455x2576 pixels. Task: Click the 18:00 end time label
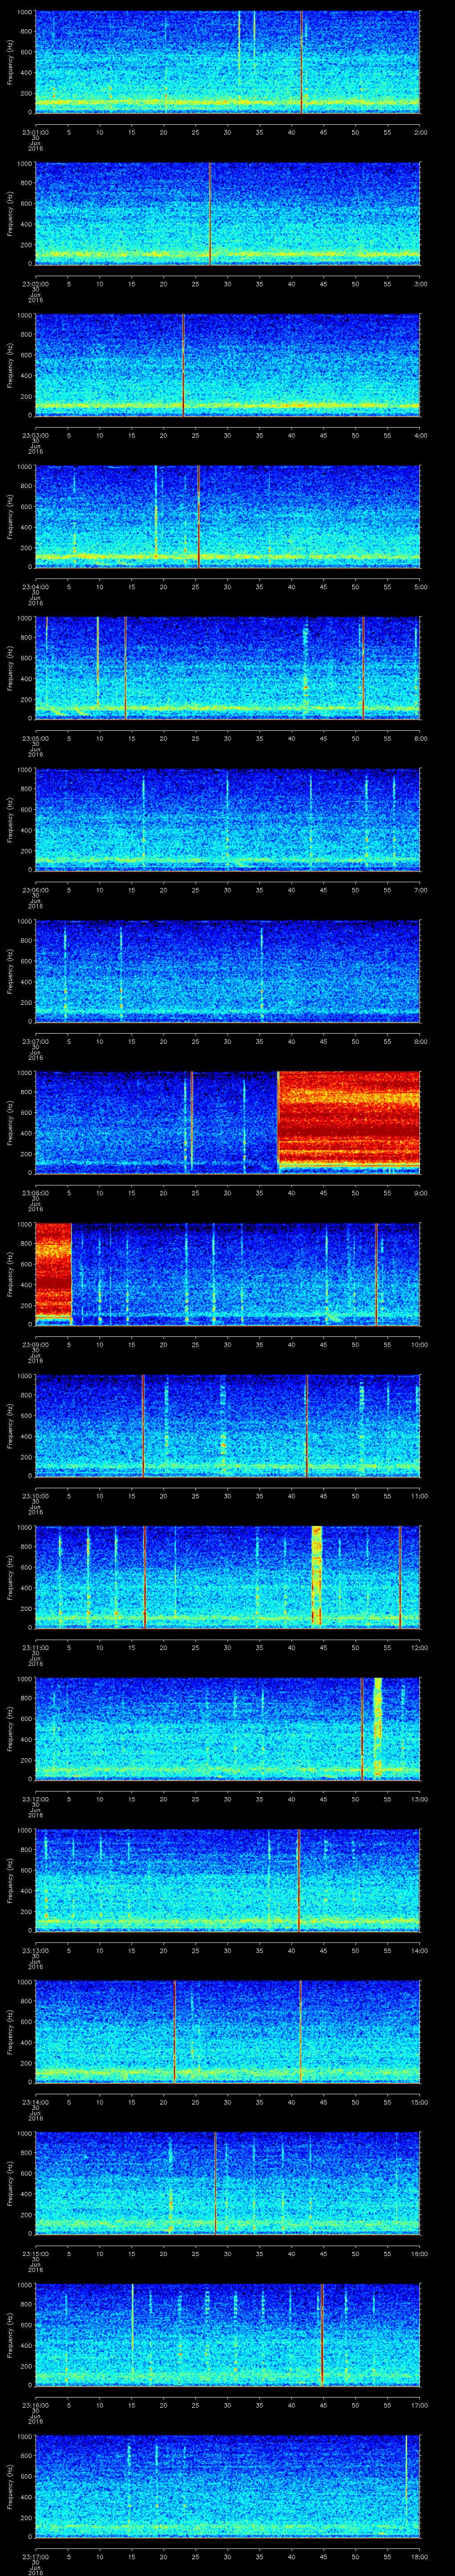tap(419, 2556)
